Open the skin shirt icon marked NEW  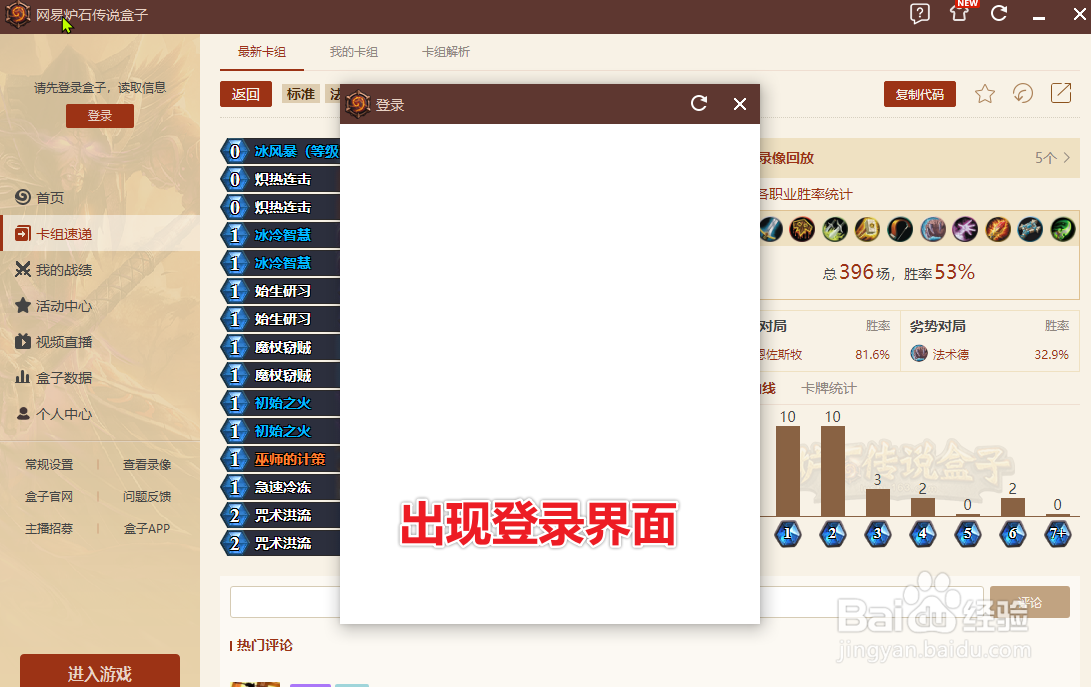[961, 12]
